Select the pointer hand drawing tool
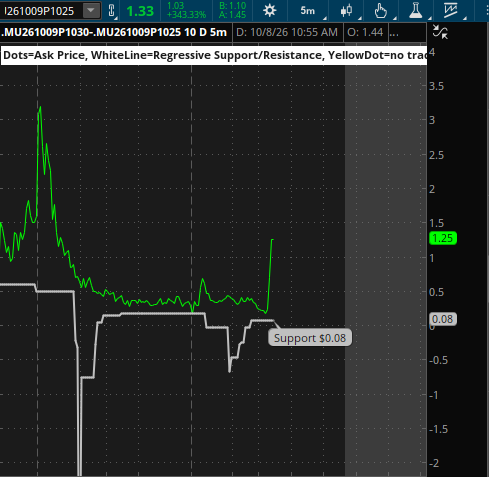Viewport: 489px width, 477px height. [x=380, y=11]
